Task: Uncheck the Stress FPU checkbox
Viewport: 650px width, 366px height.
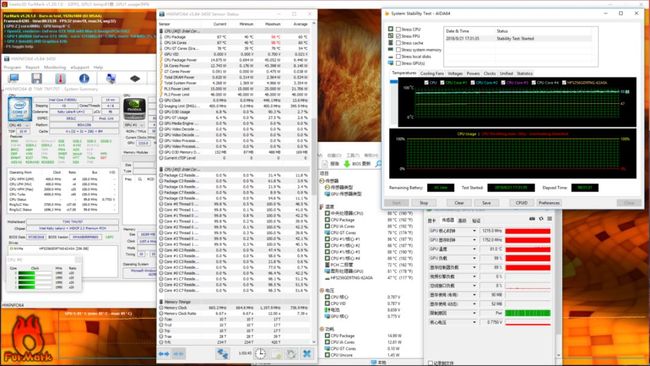Action: pos(398,36)
